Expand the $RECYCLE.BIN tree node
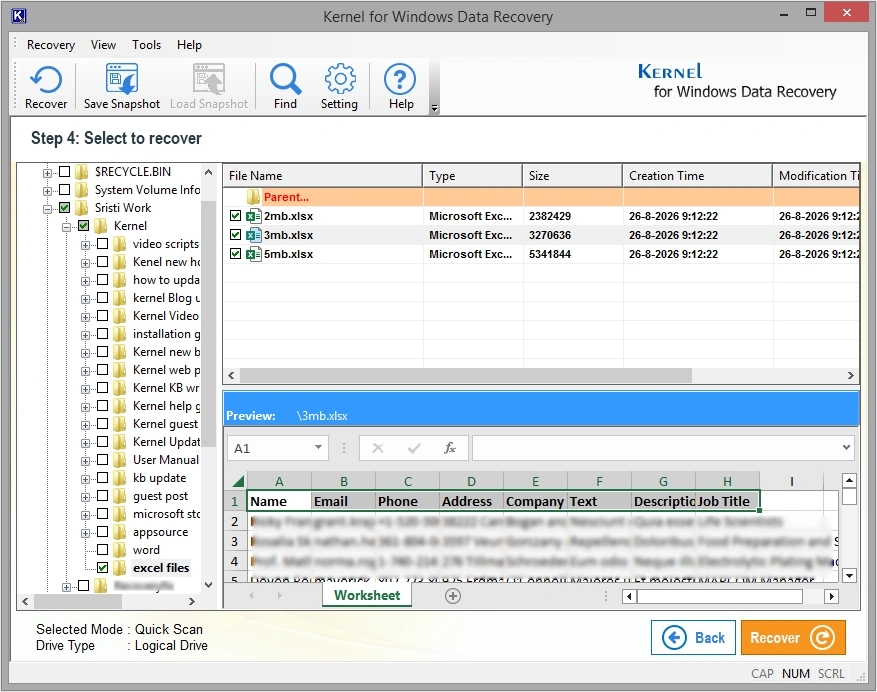 coord(48,173)
